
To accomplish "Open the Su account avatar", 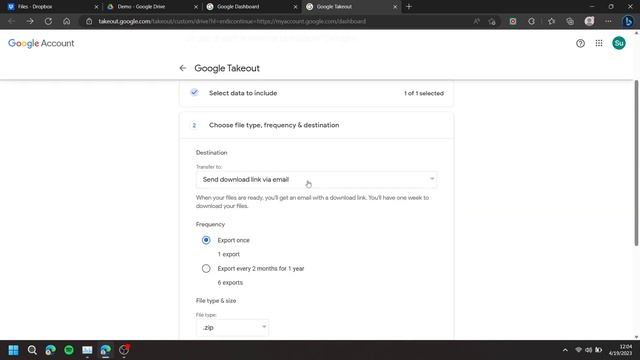I will [619, 43].
